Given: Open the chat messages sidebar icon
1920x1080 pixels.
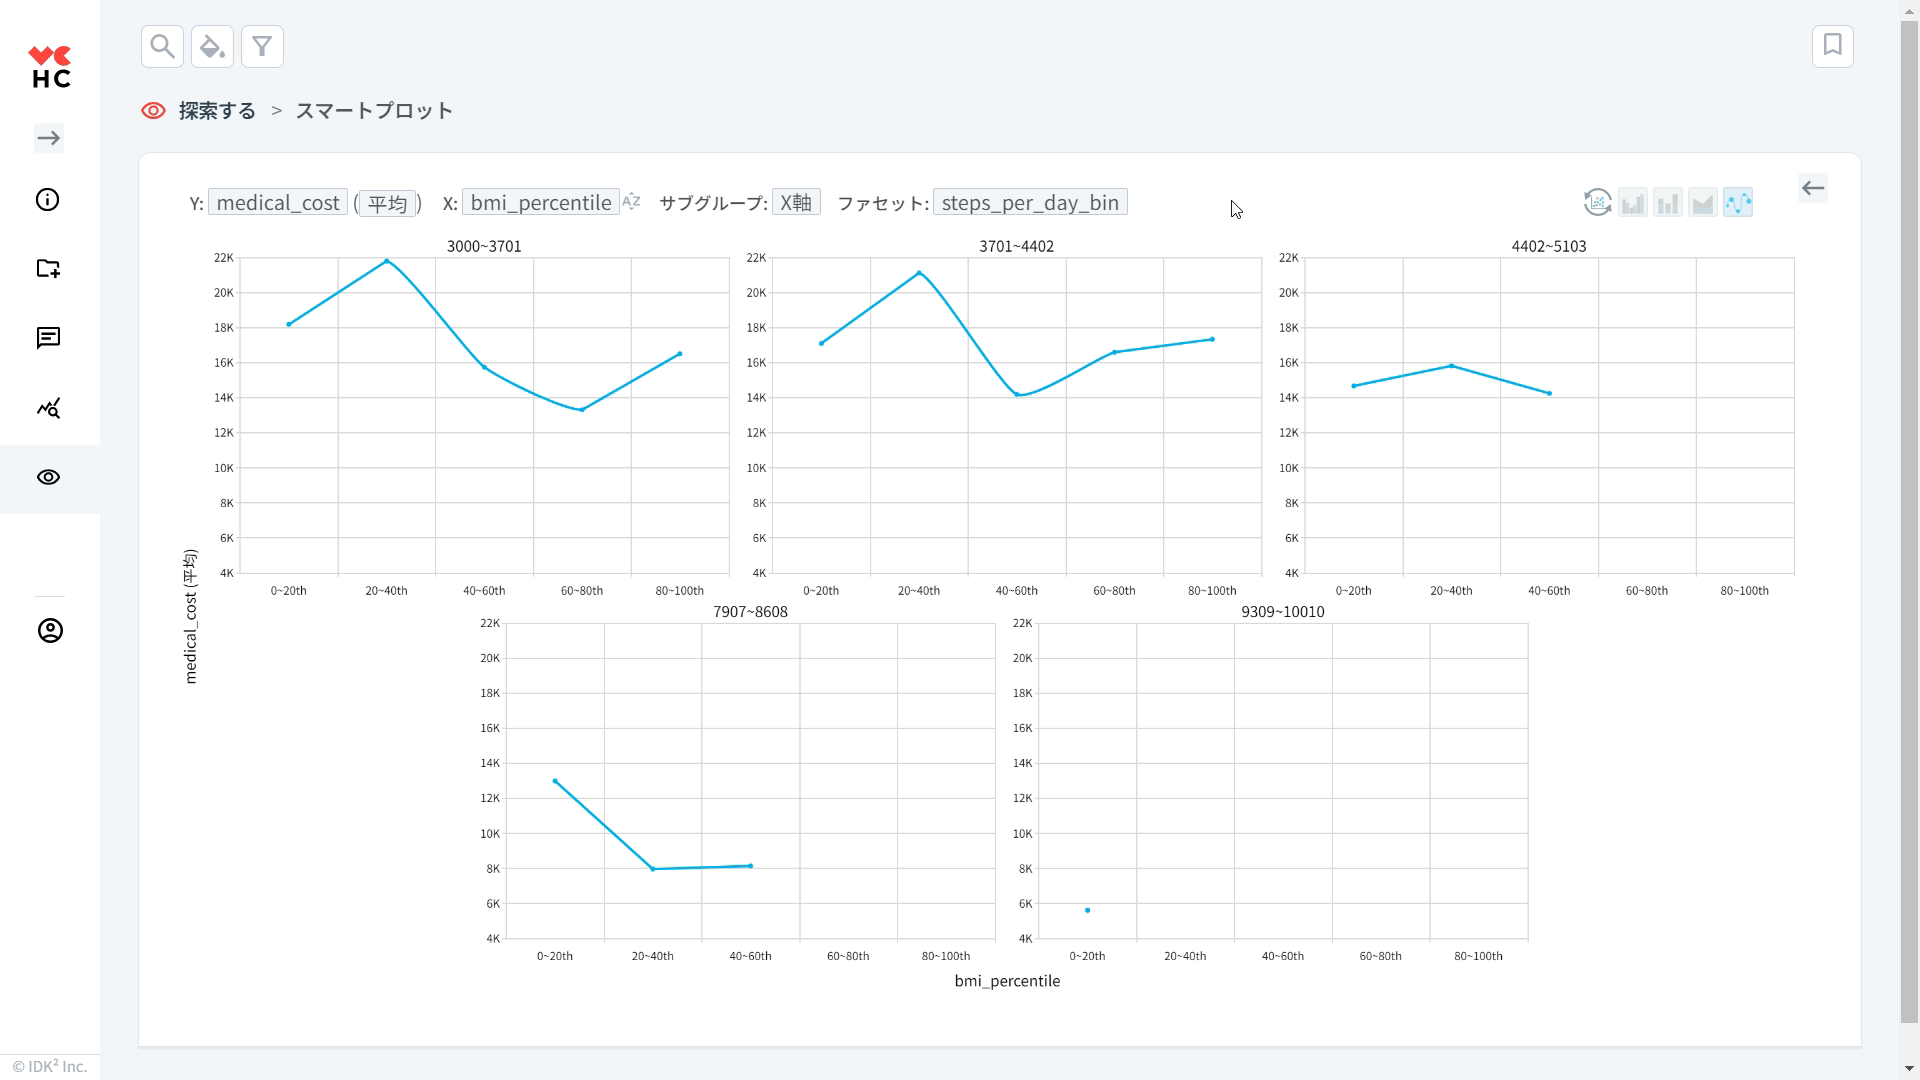Looking at the screenshot, I should (x=48, y=338).
